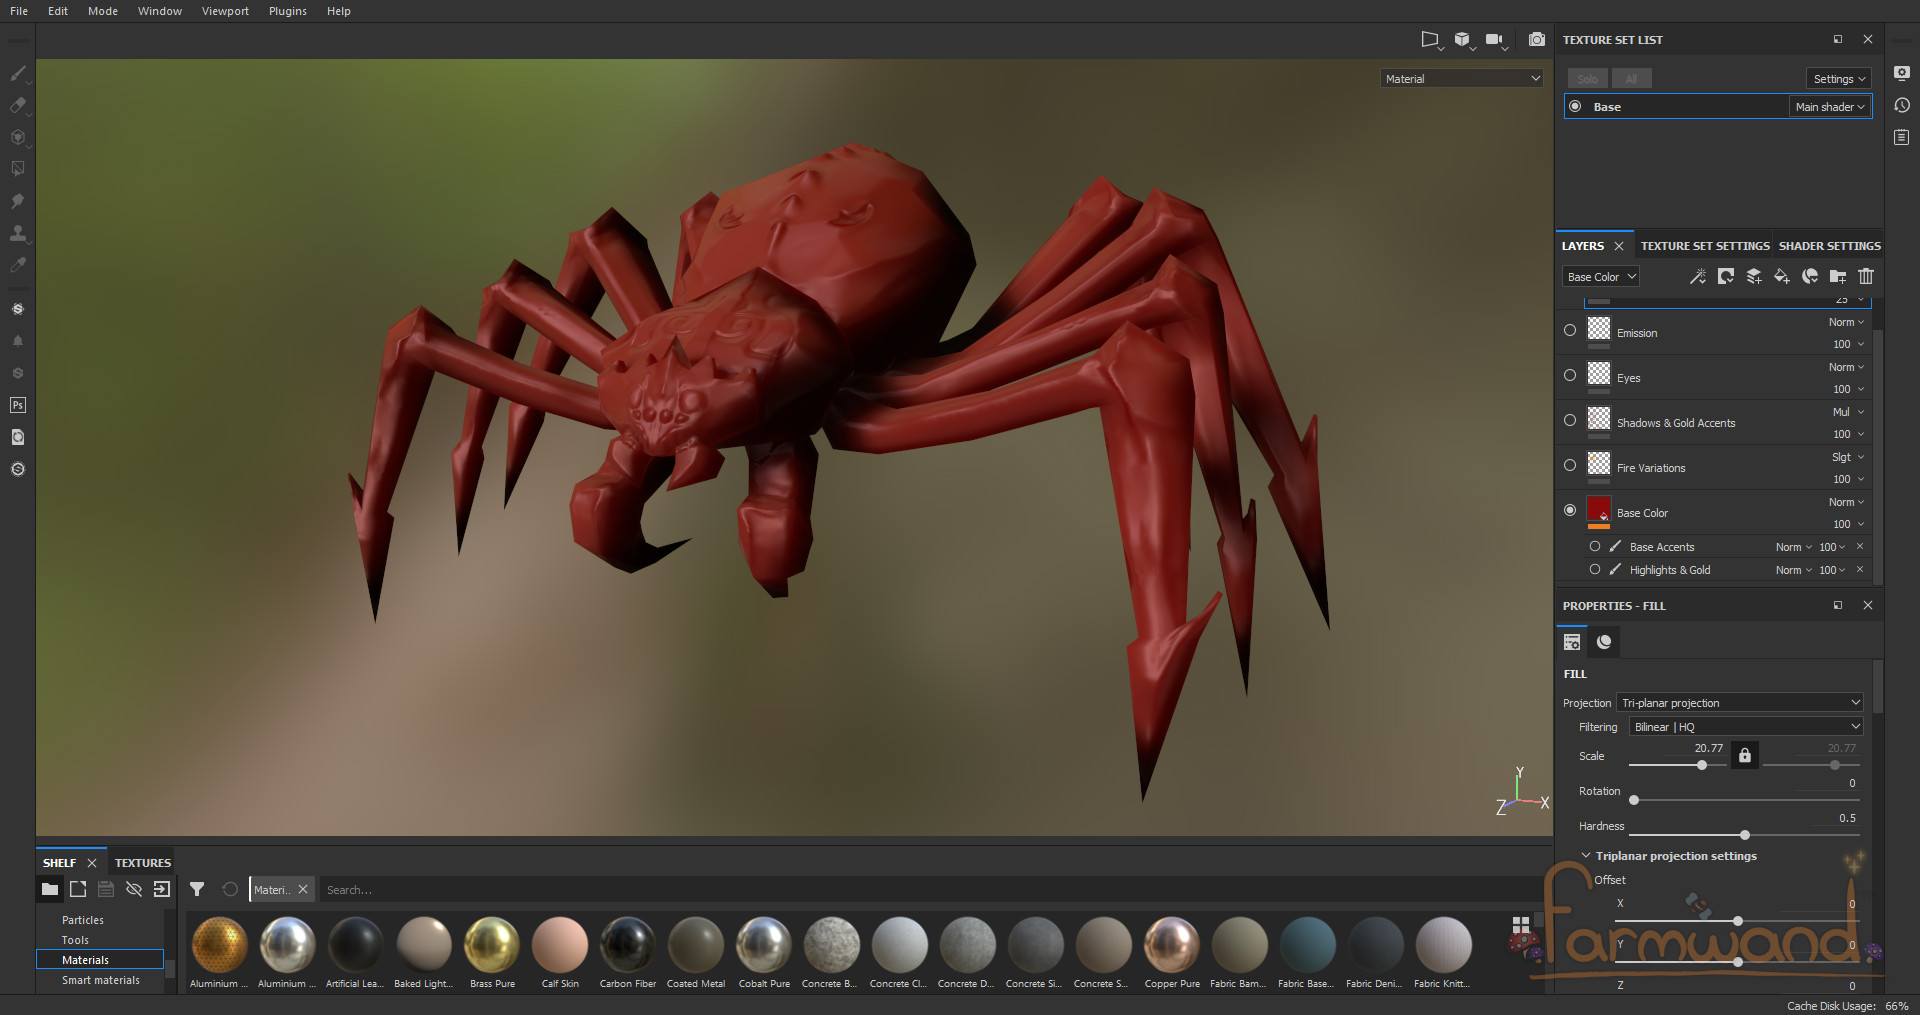
Task: Remove the Materi.. search filter tag
Action: point(303,889)
